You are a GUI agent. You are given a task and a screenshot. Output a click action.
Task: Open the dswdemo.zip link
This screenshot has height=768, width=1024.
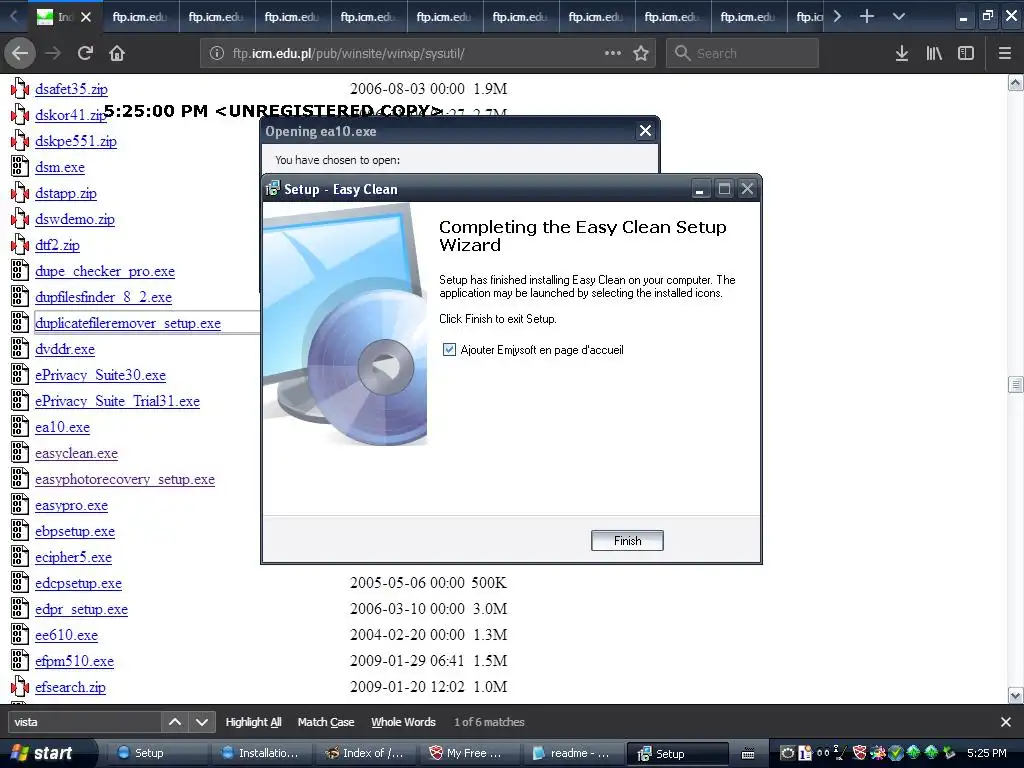point(74,219)
